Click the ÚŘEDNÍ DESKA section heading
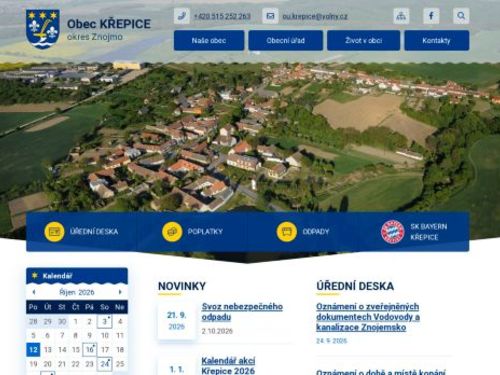 tap(355, 286)
